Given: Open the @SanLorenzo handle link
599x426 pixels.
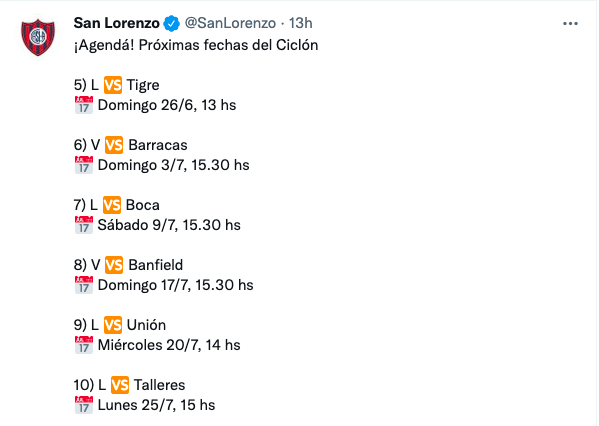Looking at the screenshot, I should click(230, 23).
